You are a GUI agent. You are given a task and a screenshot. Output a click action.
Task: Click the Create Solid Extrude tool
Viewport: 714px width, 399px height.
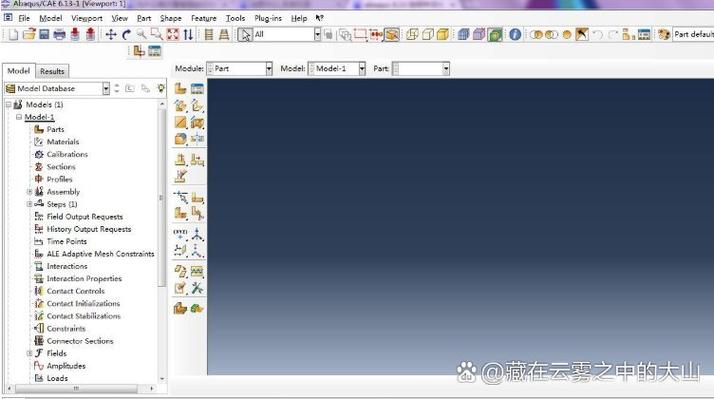pos(180,106)
